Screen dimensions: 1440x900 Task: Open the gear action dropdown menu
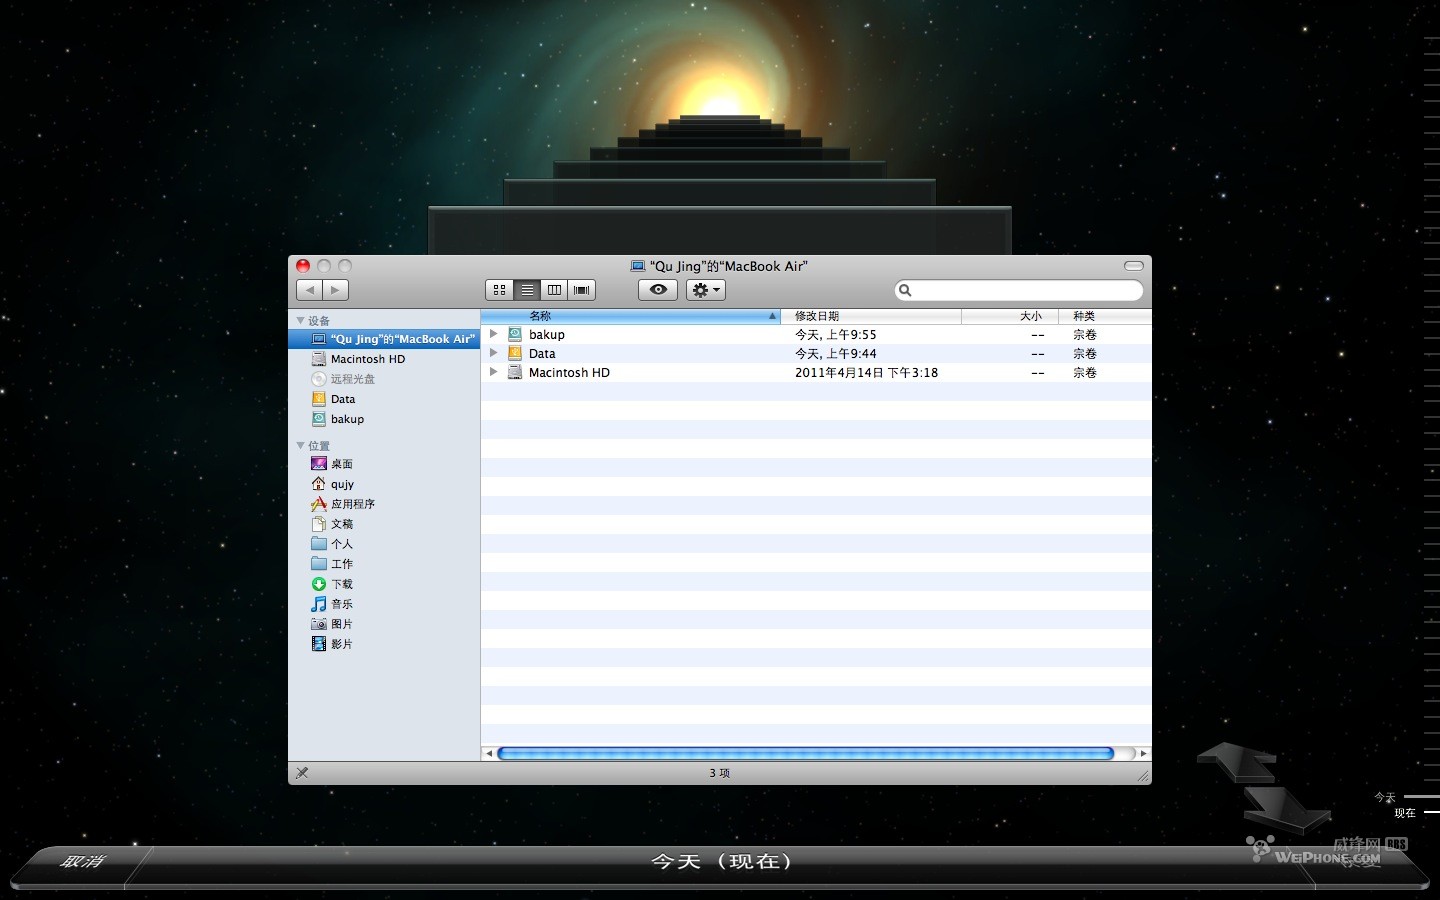[706, 290]
